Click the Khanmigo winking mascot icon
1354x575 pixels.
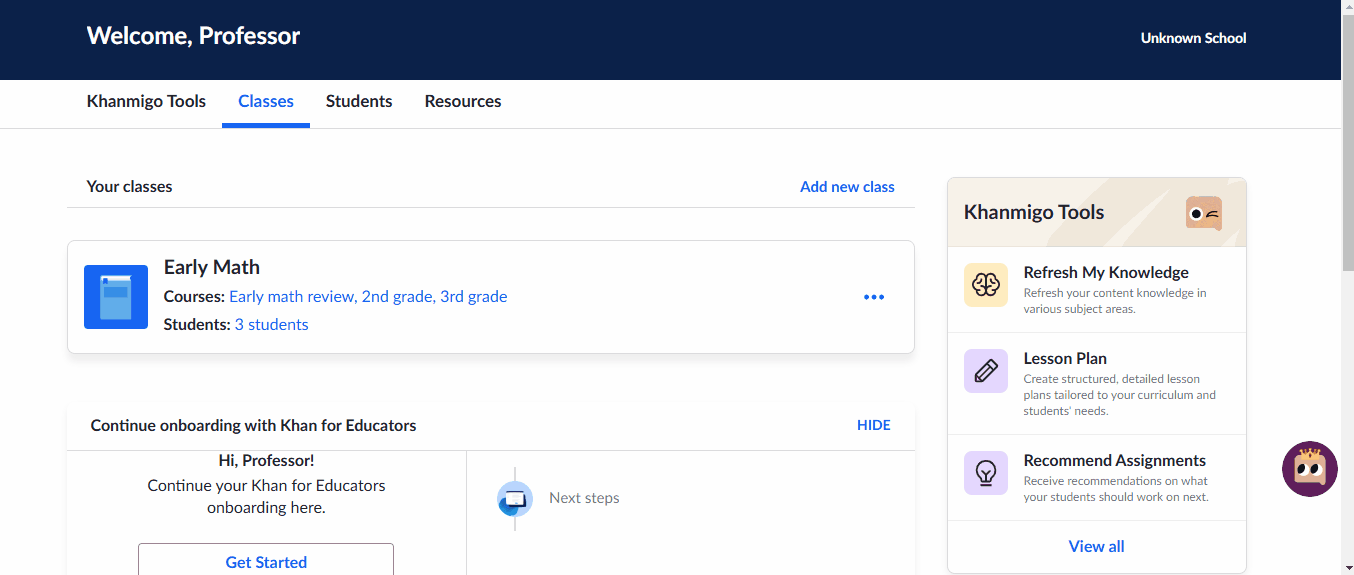click(1204, 213)
